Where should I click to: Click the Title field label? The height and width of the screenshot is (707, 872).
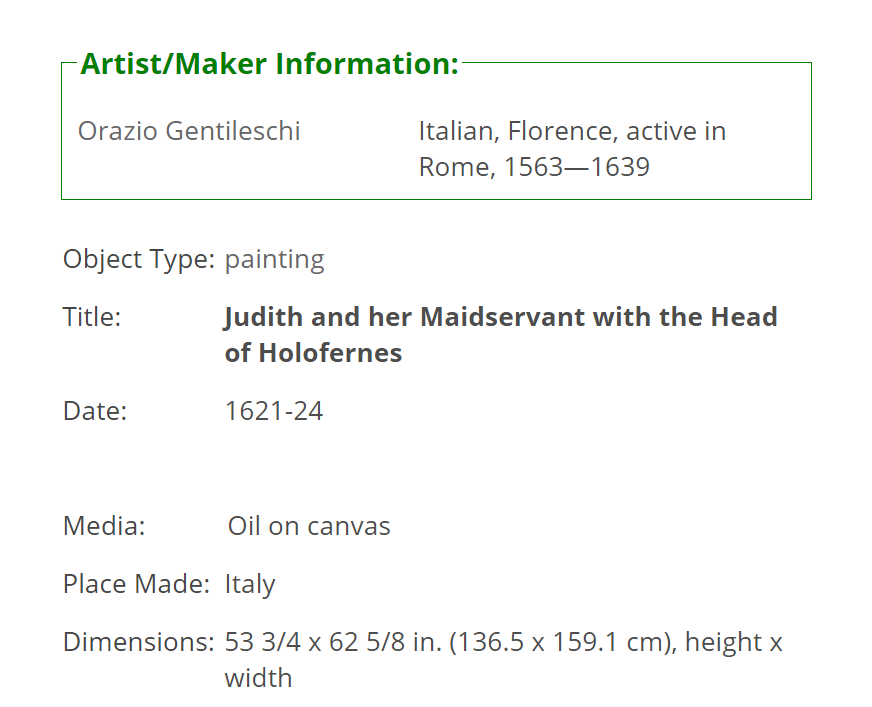pyautogui.click(x=92, y=317)
